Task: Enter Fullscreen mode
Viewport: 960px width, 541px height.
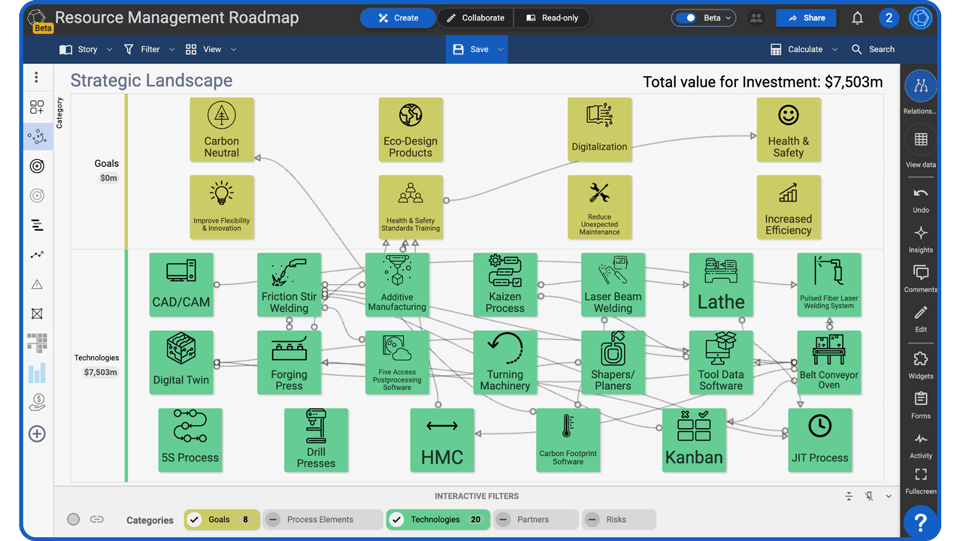Action: point(920,475)
